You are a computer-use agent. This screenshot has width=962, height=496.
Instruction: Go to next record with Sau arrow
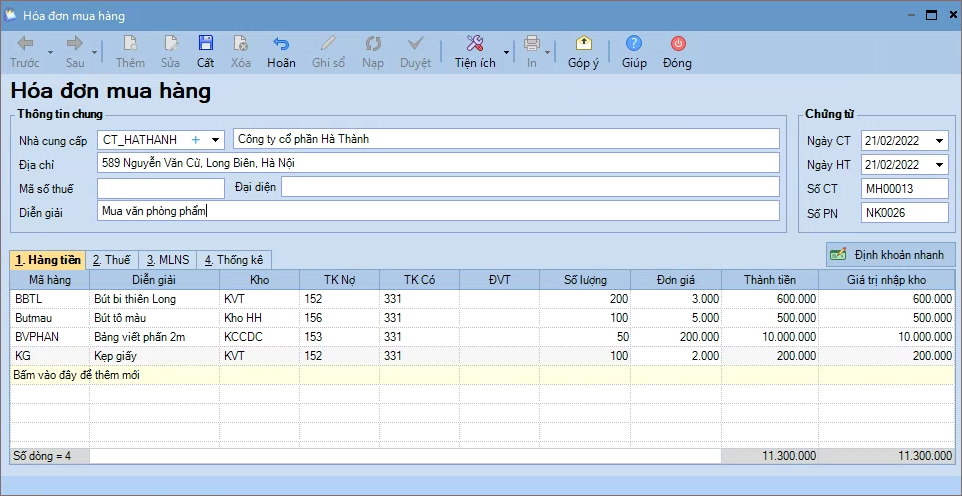[75, 43]
